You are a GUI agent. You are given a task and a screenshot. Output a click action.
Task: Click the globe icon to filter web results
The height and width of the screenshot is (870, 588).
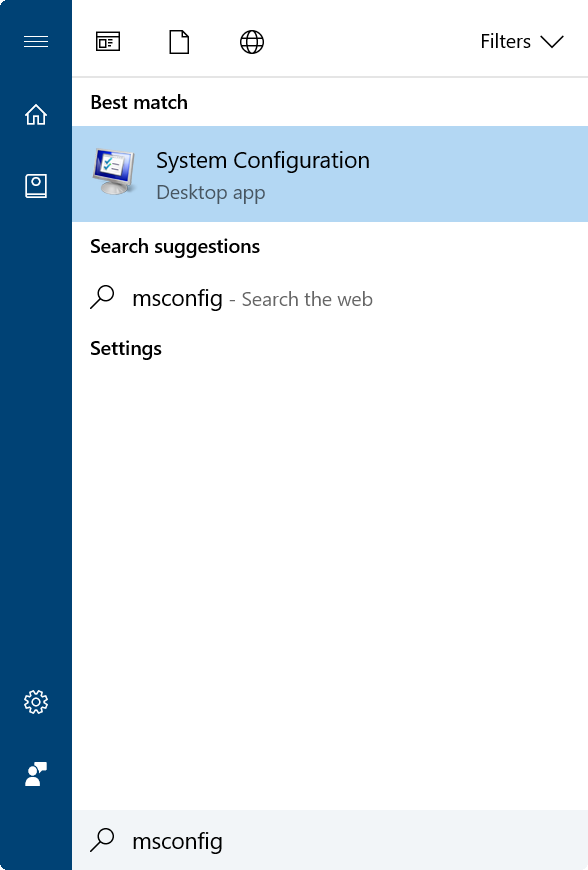click(251, 41)
